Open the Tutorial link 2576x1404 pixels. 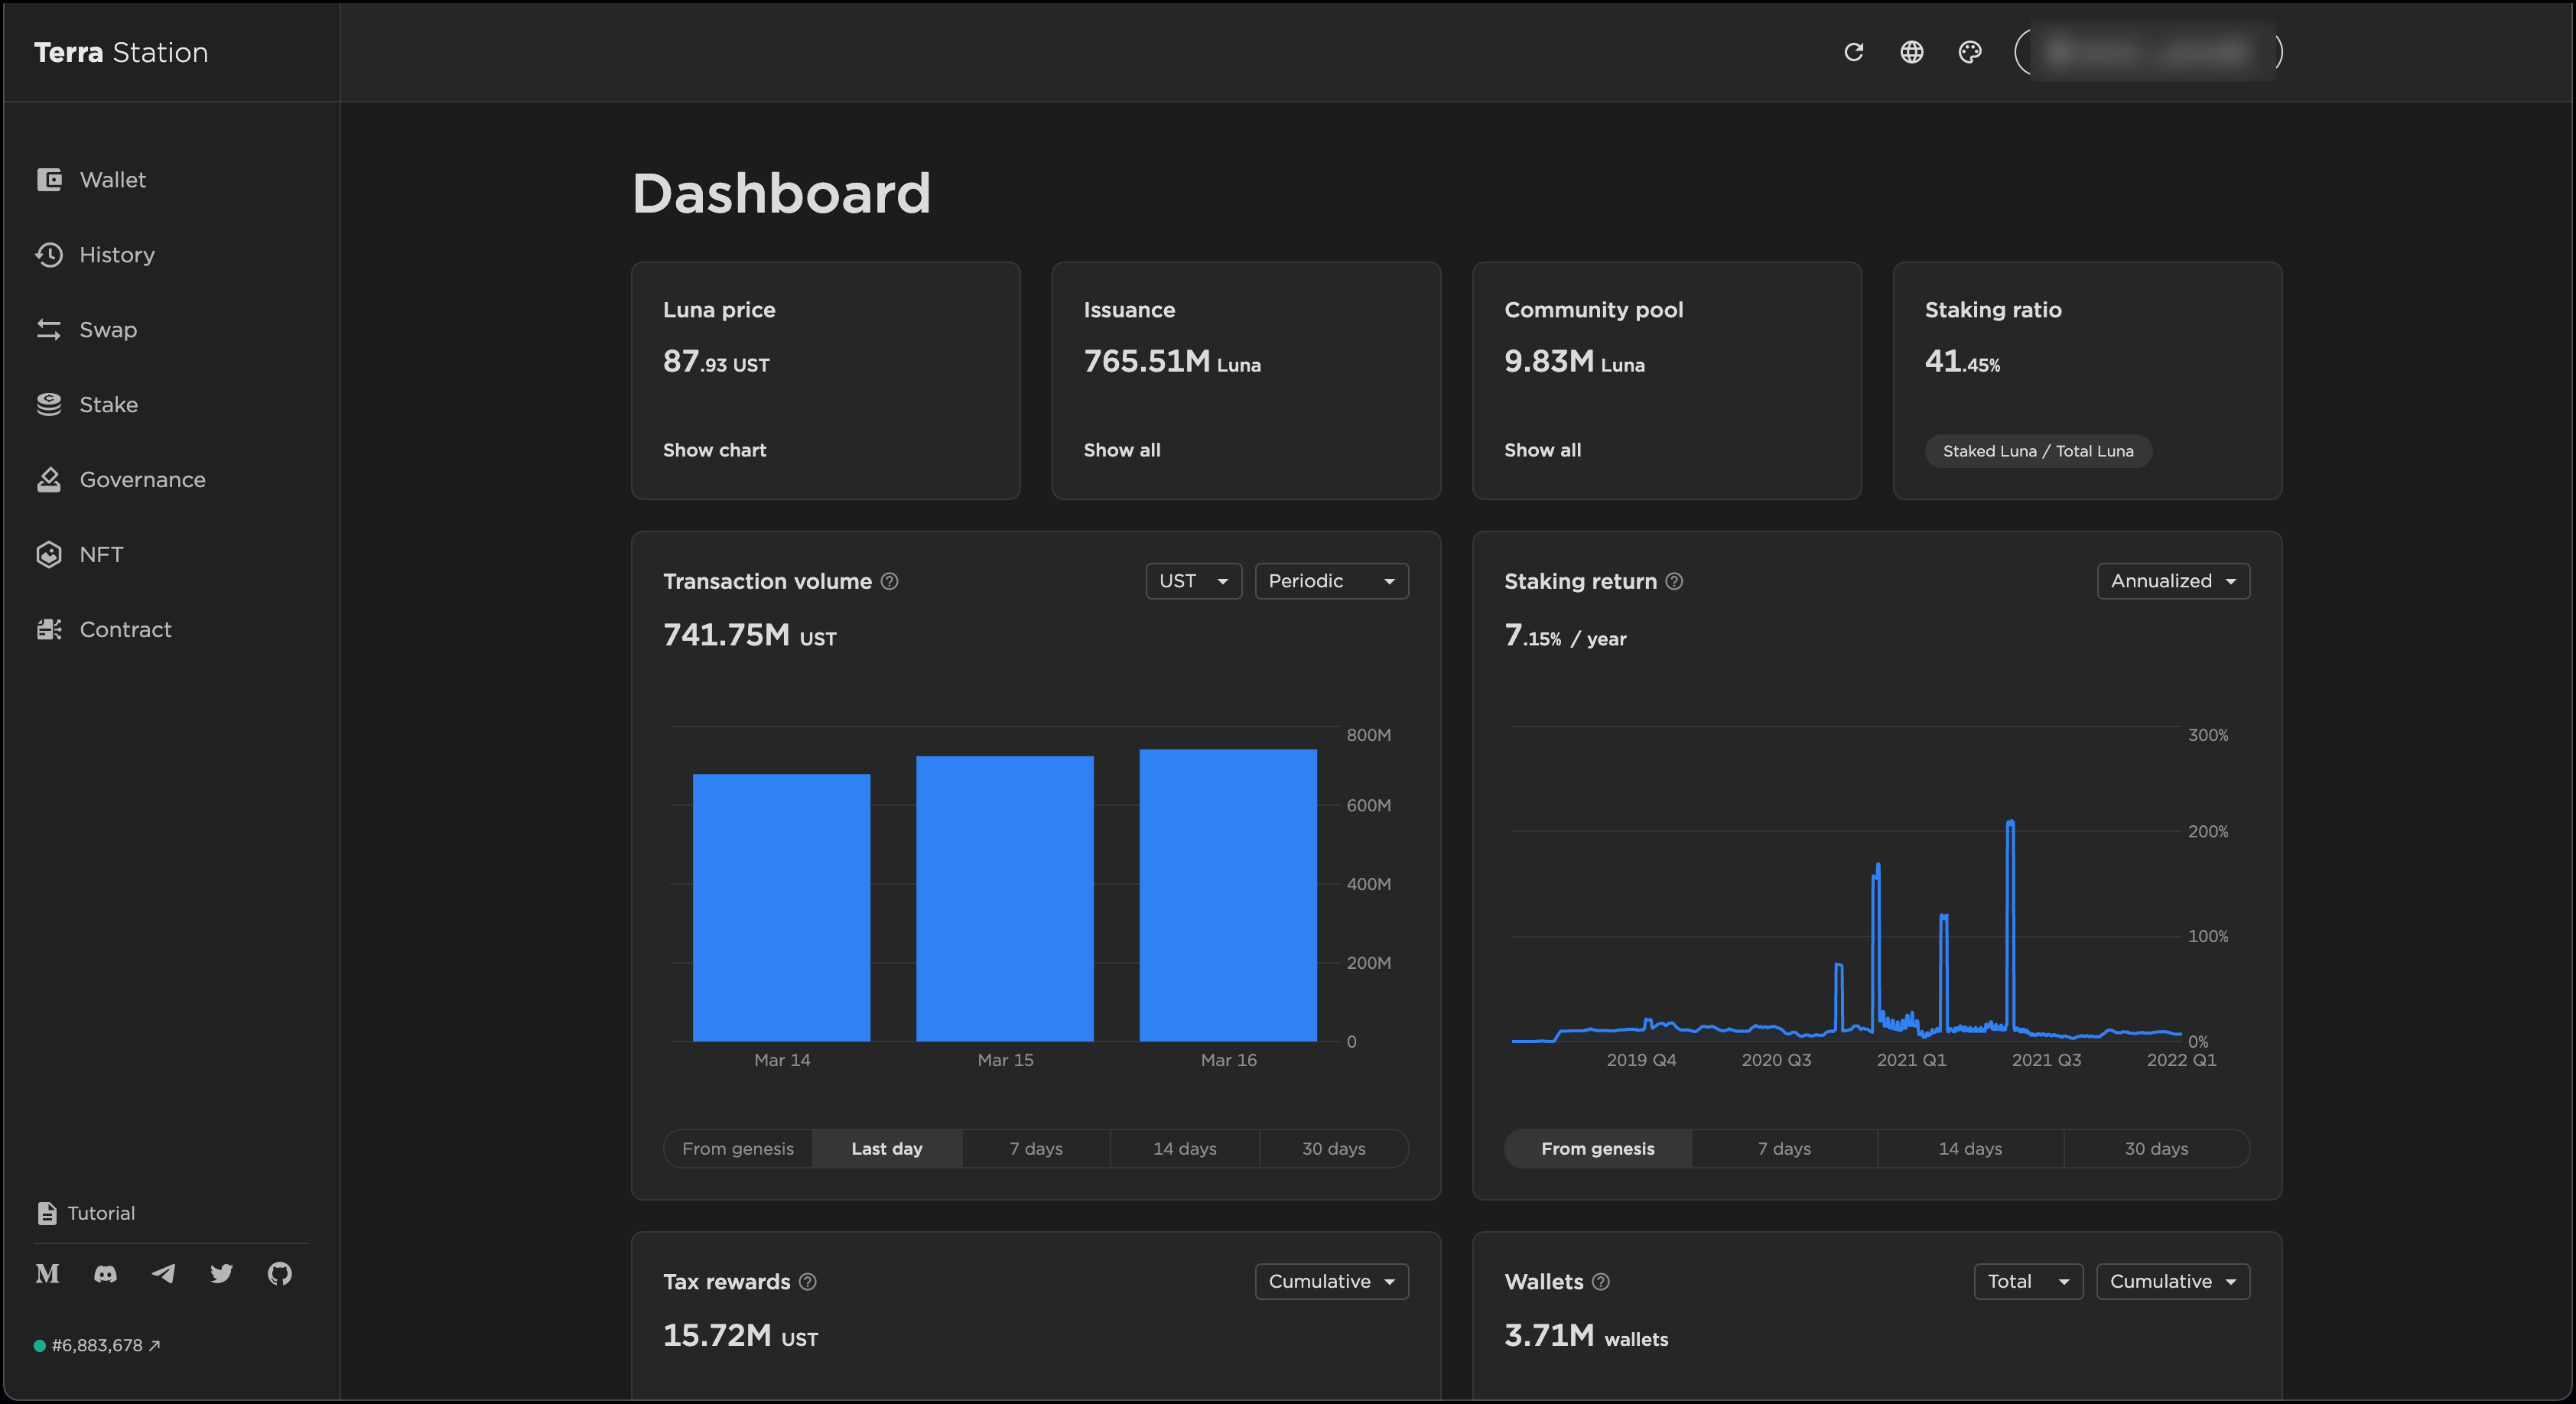(x=101, y=1213)
